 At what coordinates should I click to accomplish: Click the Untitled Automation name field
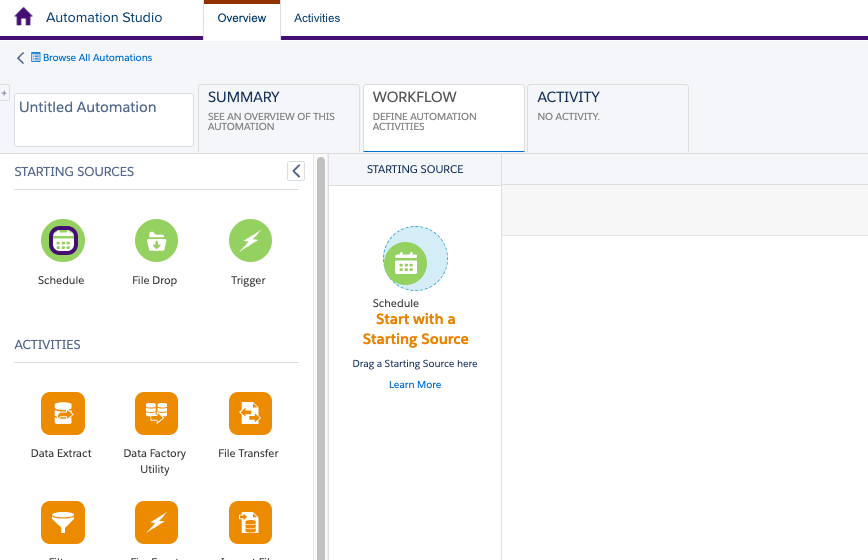point(104,119)
